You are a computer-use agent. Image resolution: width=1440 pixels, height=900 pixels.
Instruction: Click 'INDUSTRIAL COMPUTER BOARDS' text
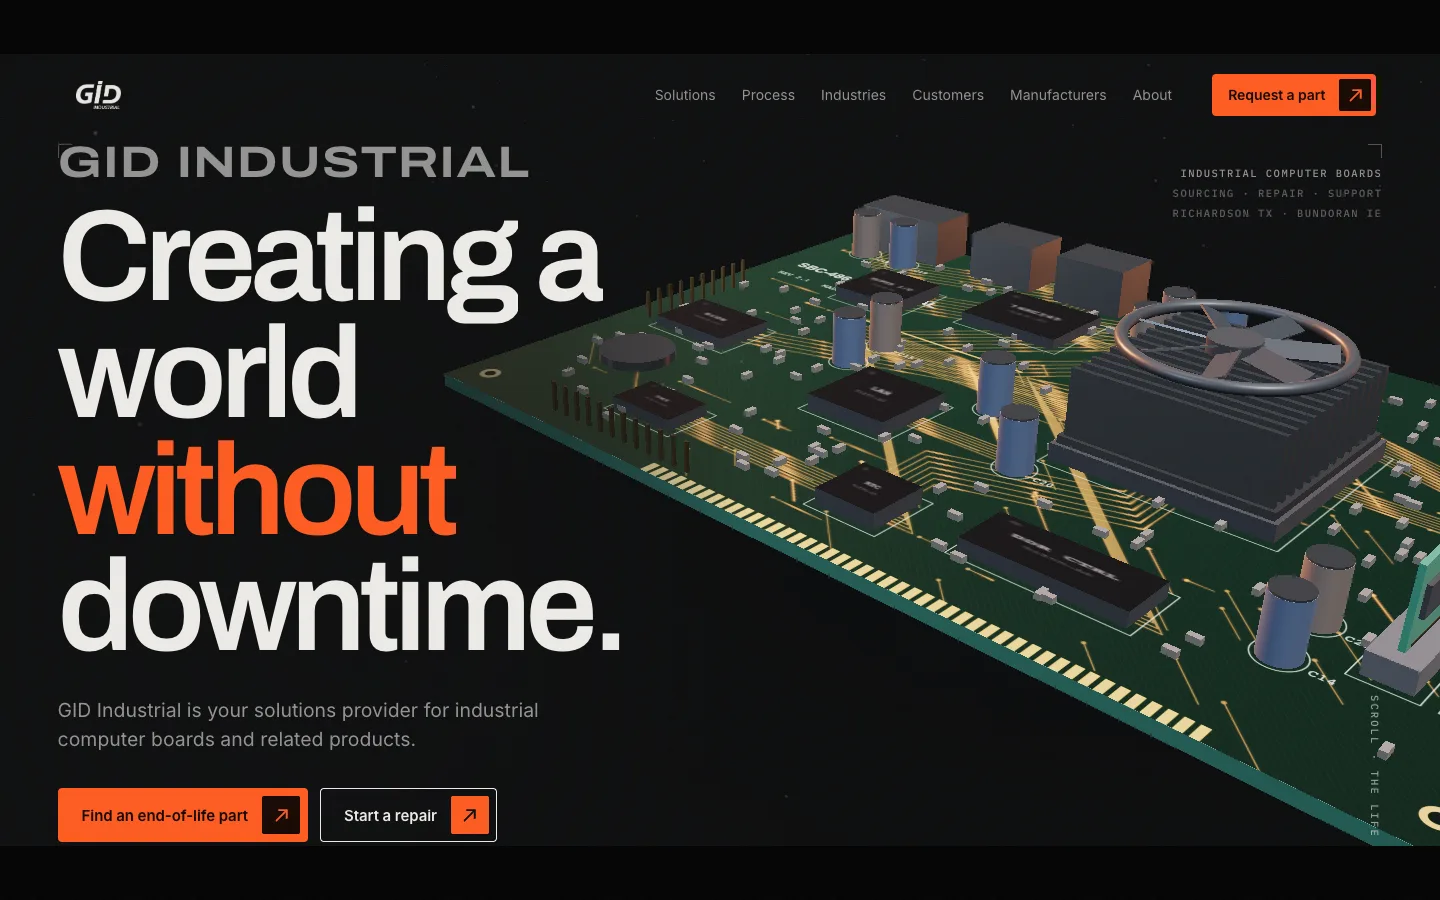[1281, 174]
